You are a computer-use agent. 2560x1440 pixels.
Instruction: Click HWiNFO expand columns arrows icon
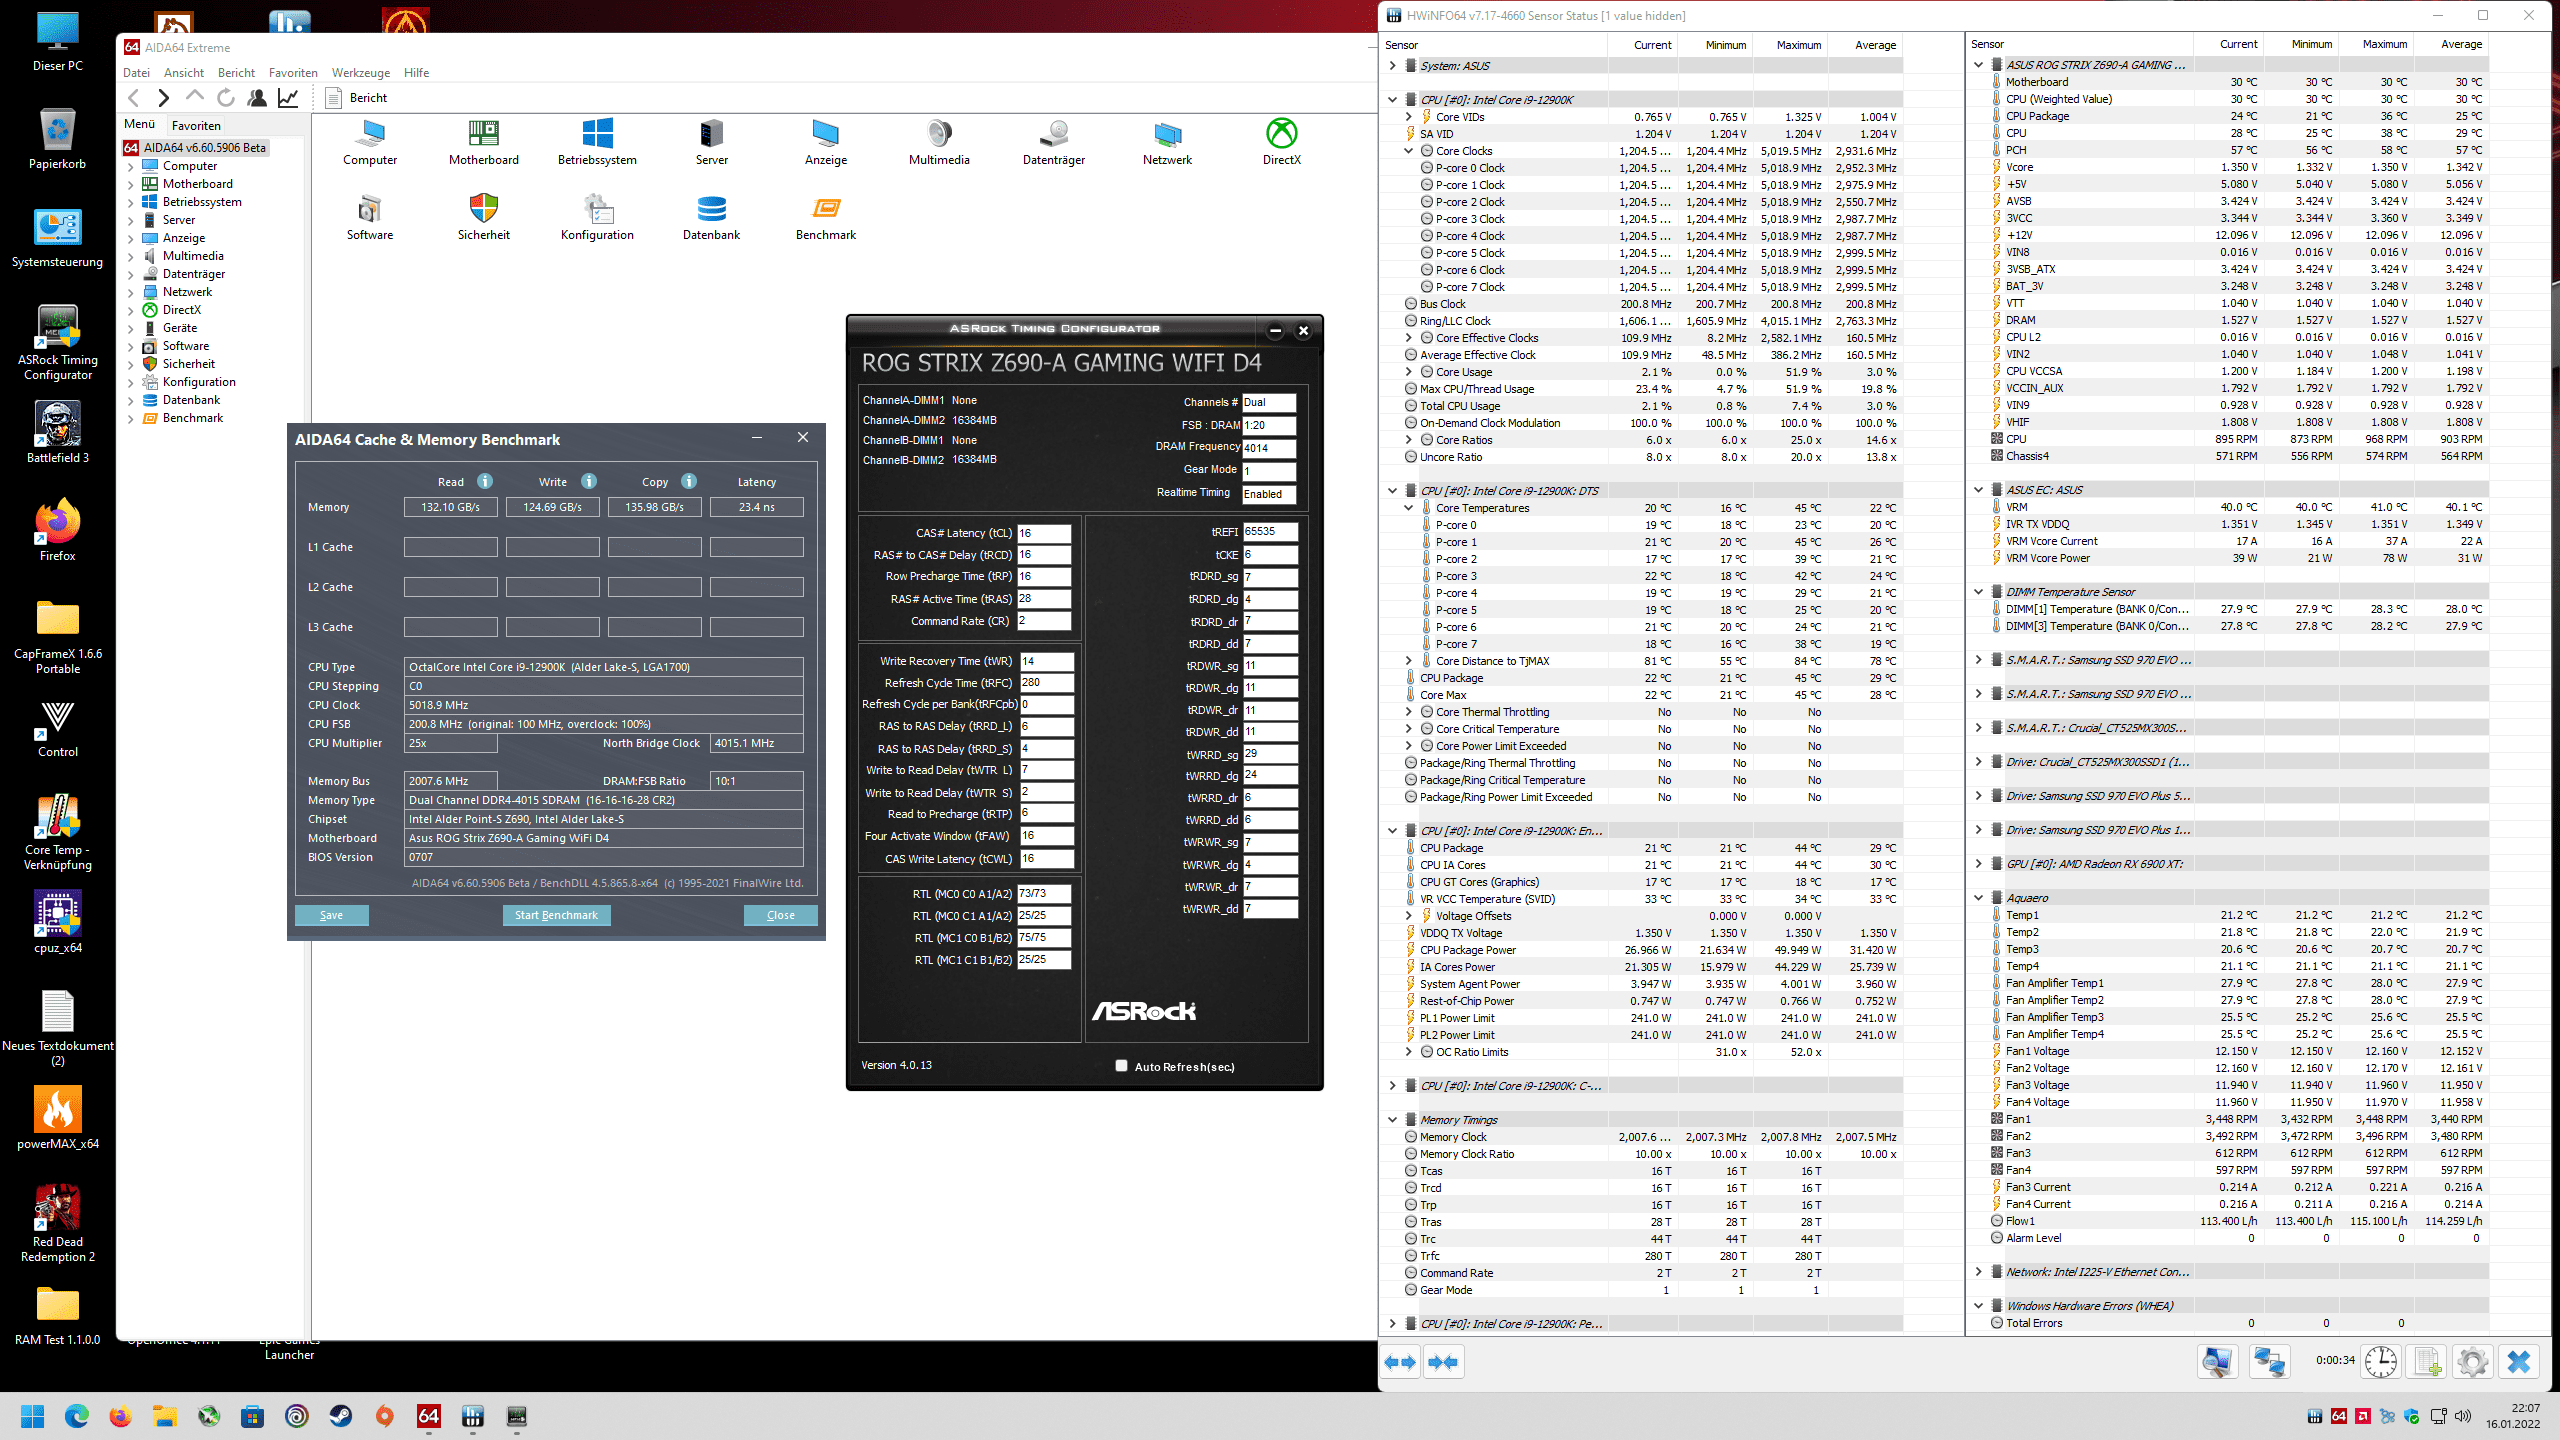1400,1362
